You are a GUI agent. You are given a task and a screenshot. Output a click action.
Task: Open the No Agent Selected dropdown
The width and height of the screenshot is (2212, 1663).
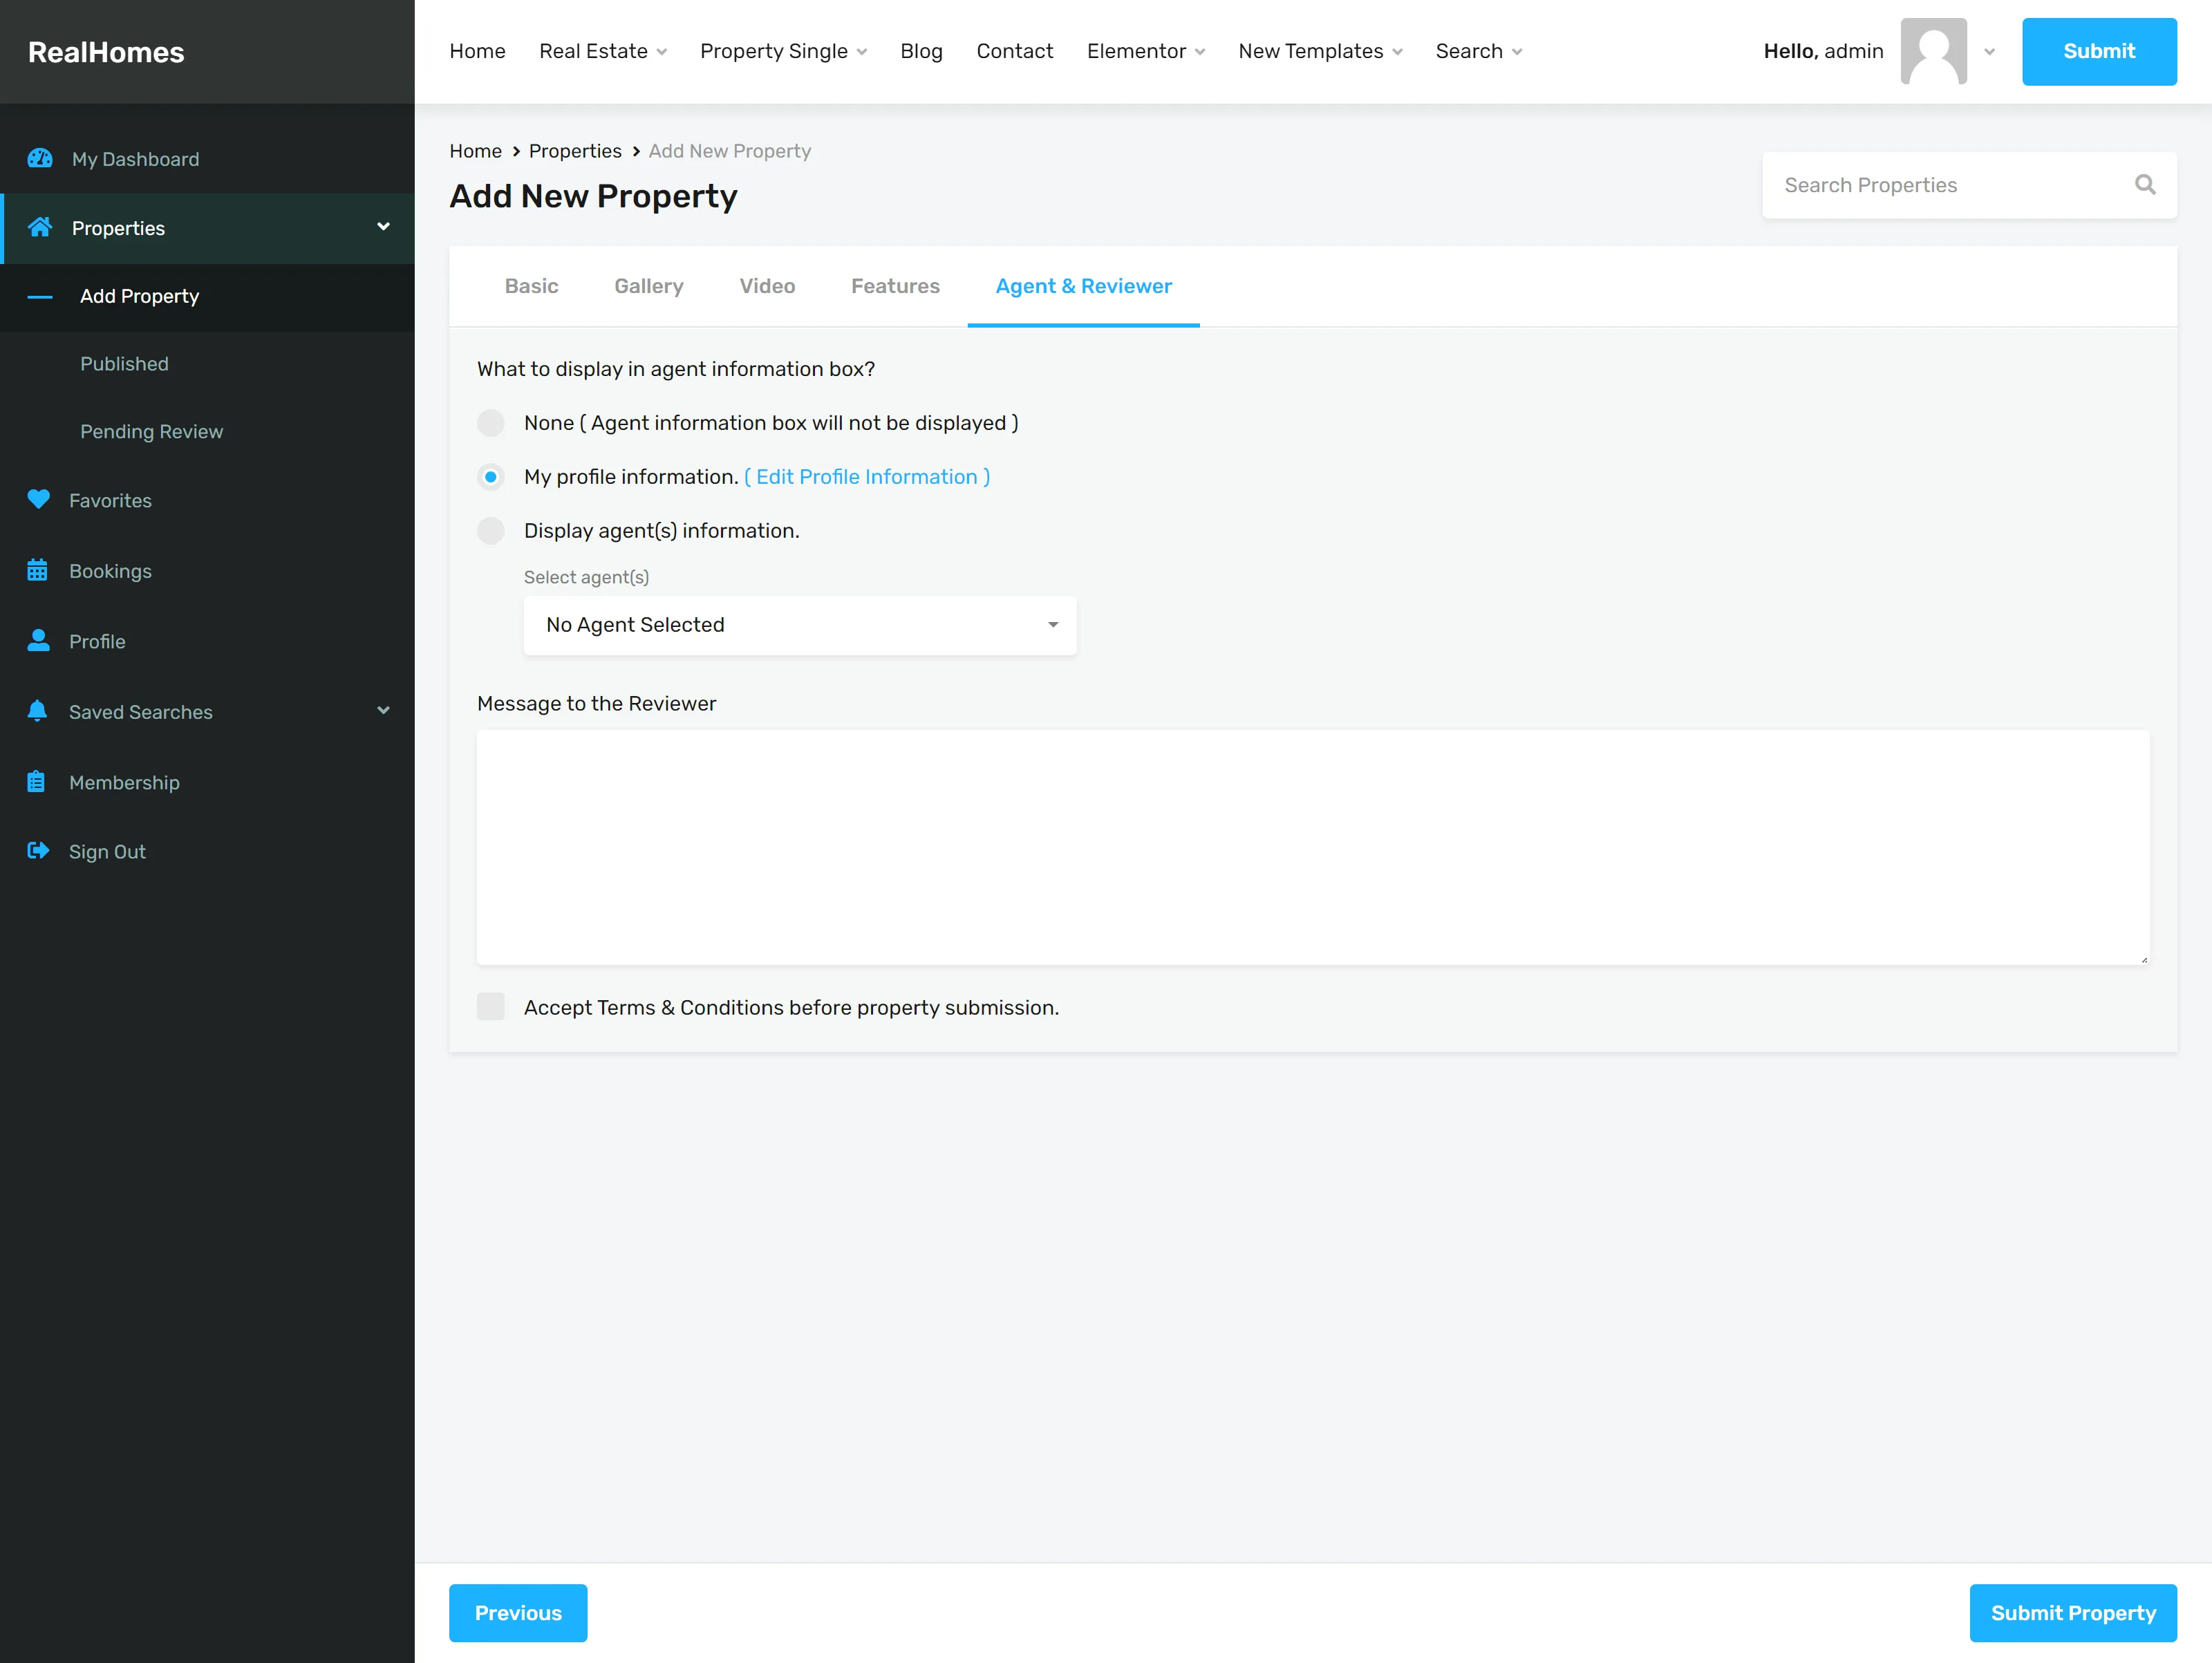[x=800, y=625]
